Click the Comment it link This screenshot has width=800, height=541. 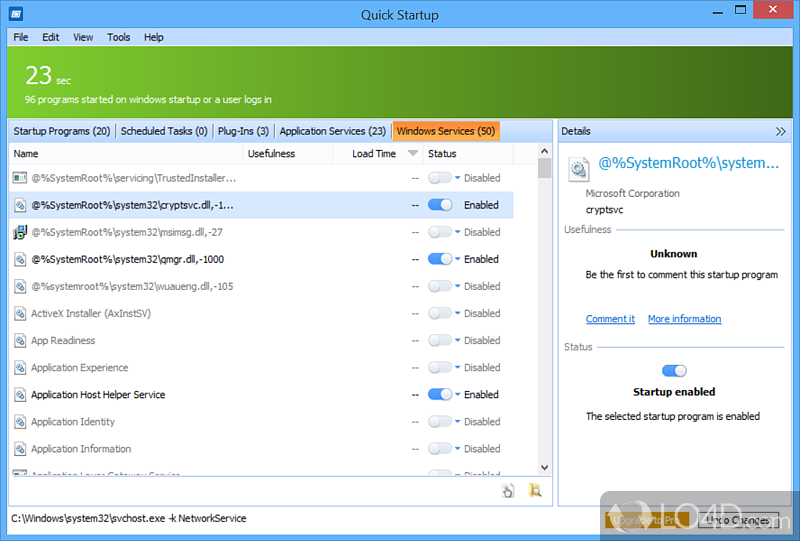pos(610,319)
